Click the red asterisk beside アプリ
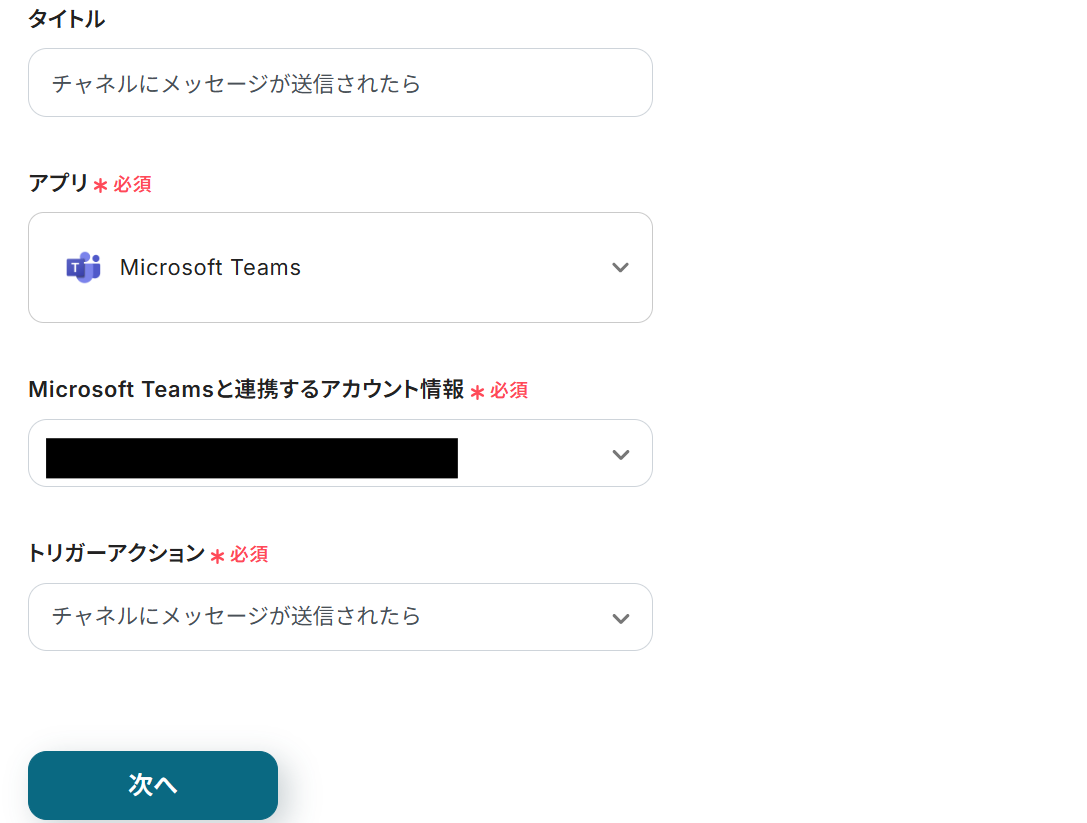 (x=100, y=186)
